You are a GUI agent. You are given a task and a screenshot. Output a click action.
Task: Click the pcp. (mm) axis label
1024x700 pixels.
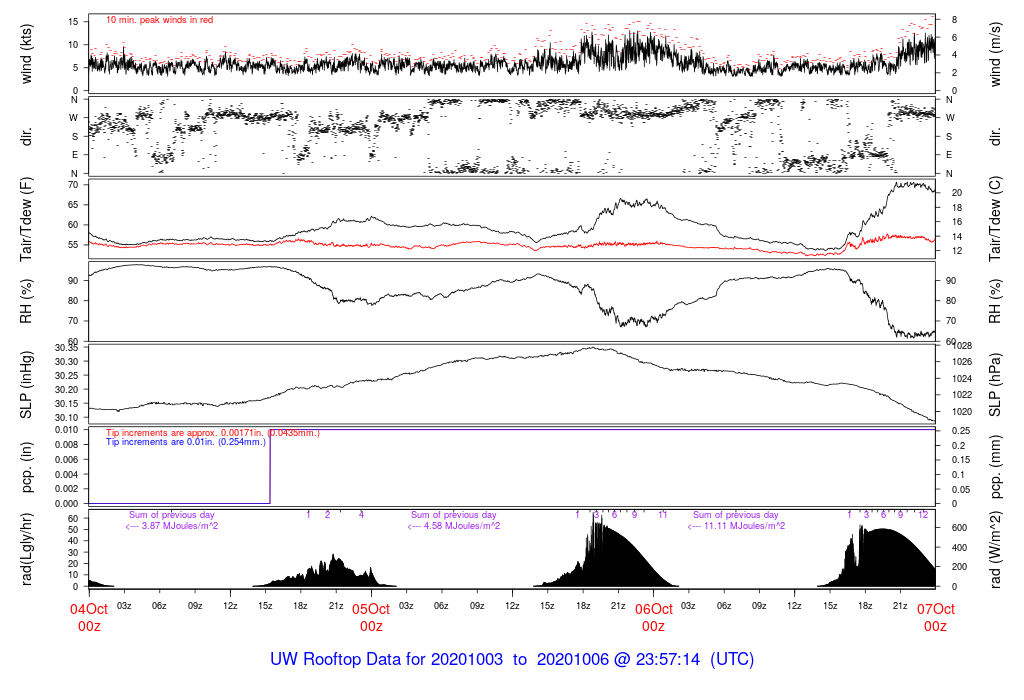(x=996, y=466)
